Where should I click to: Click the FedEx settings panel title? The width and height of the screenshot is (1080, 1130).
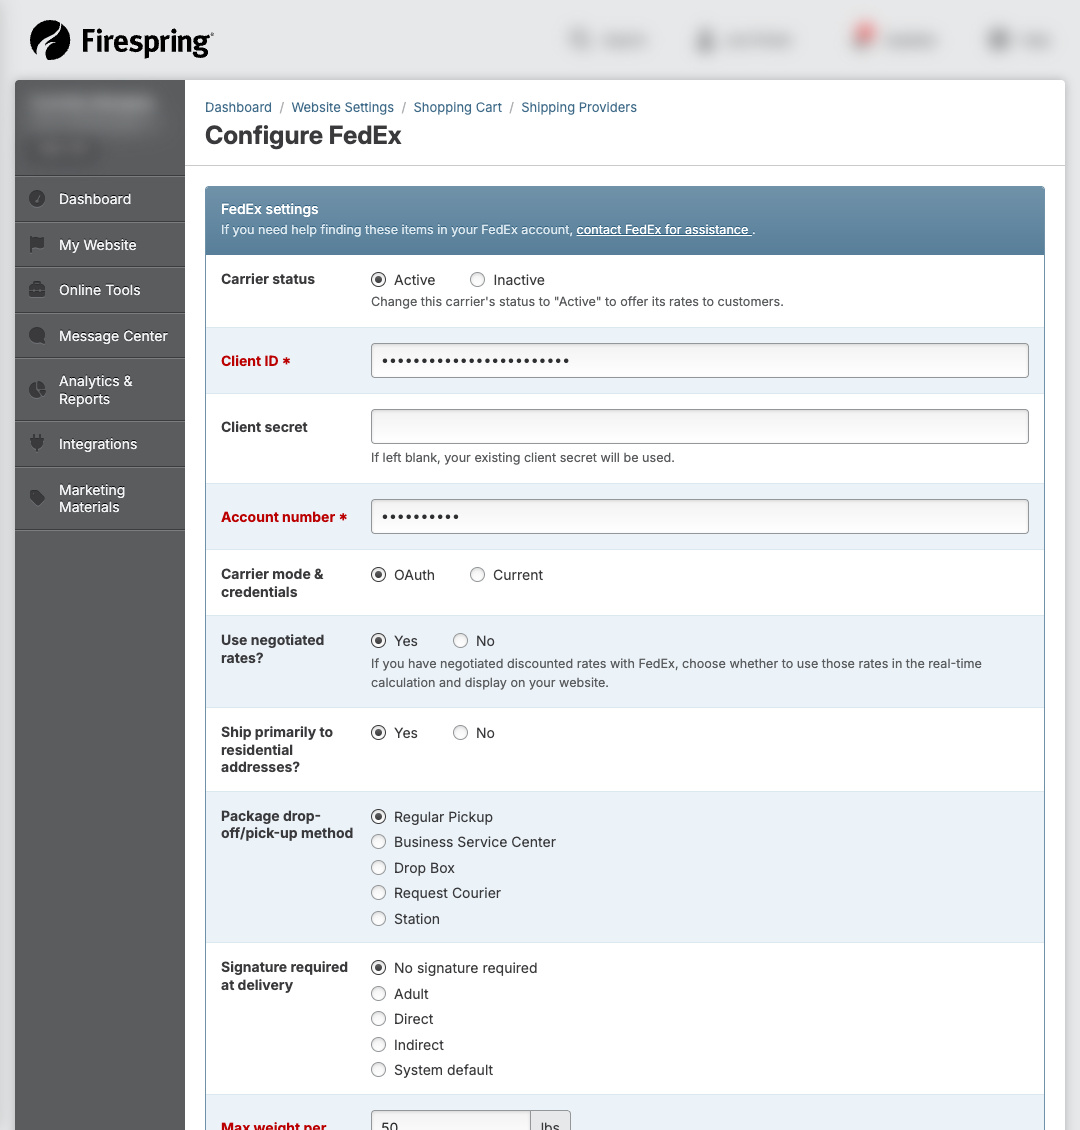tap(269, 209)
